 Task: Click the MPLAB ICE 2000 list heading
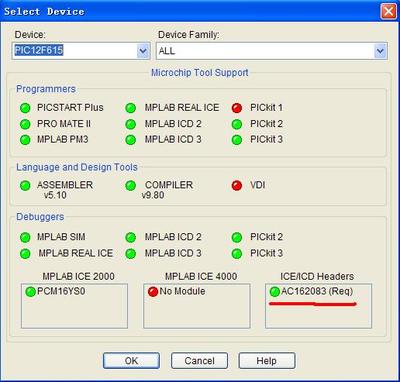[78, 276]
